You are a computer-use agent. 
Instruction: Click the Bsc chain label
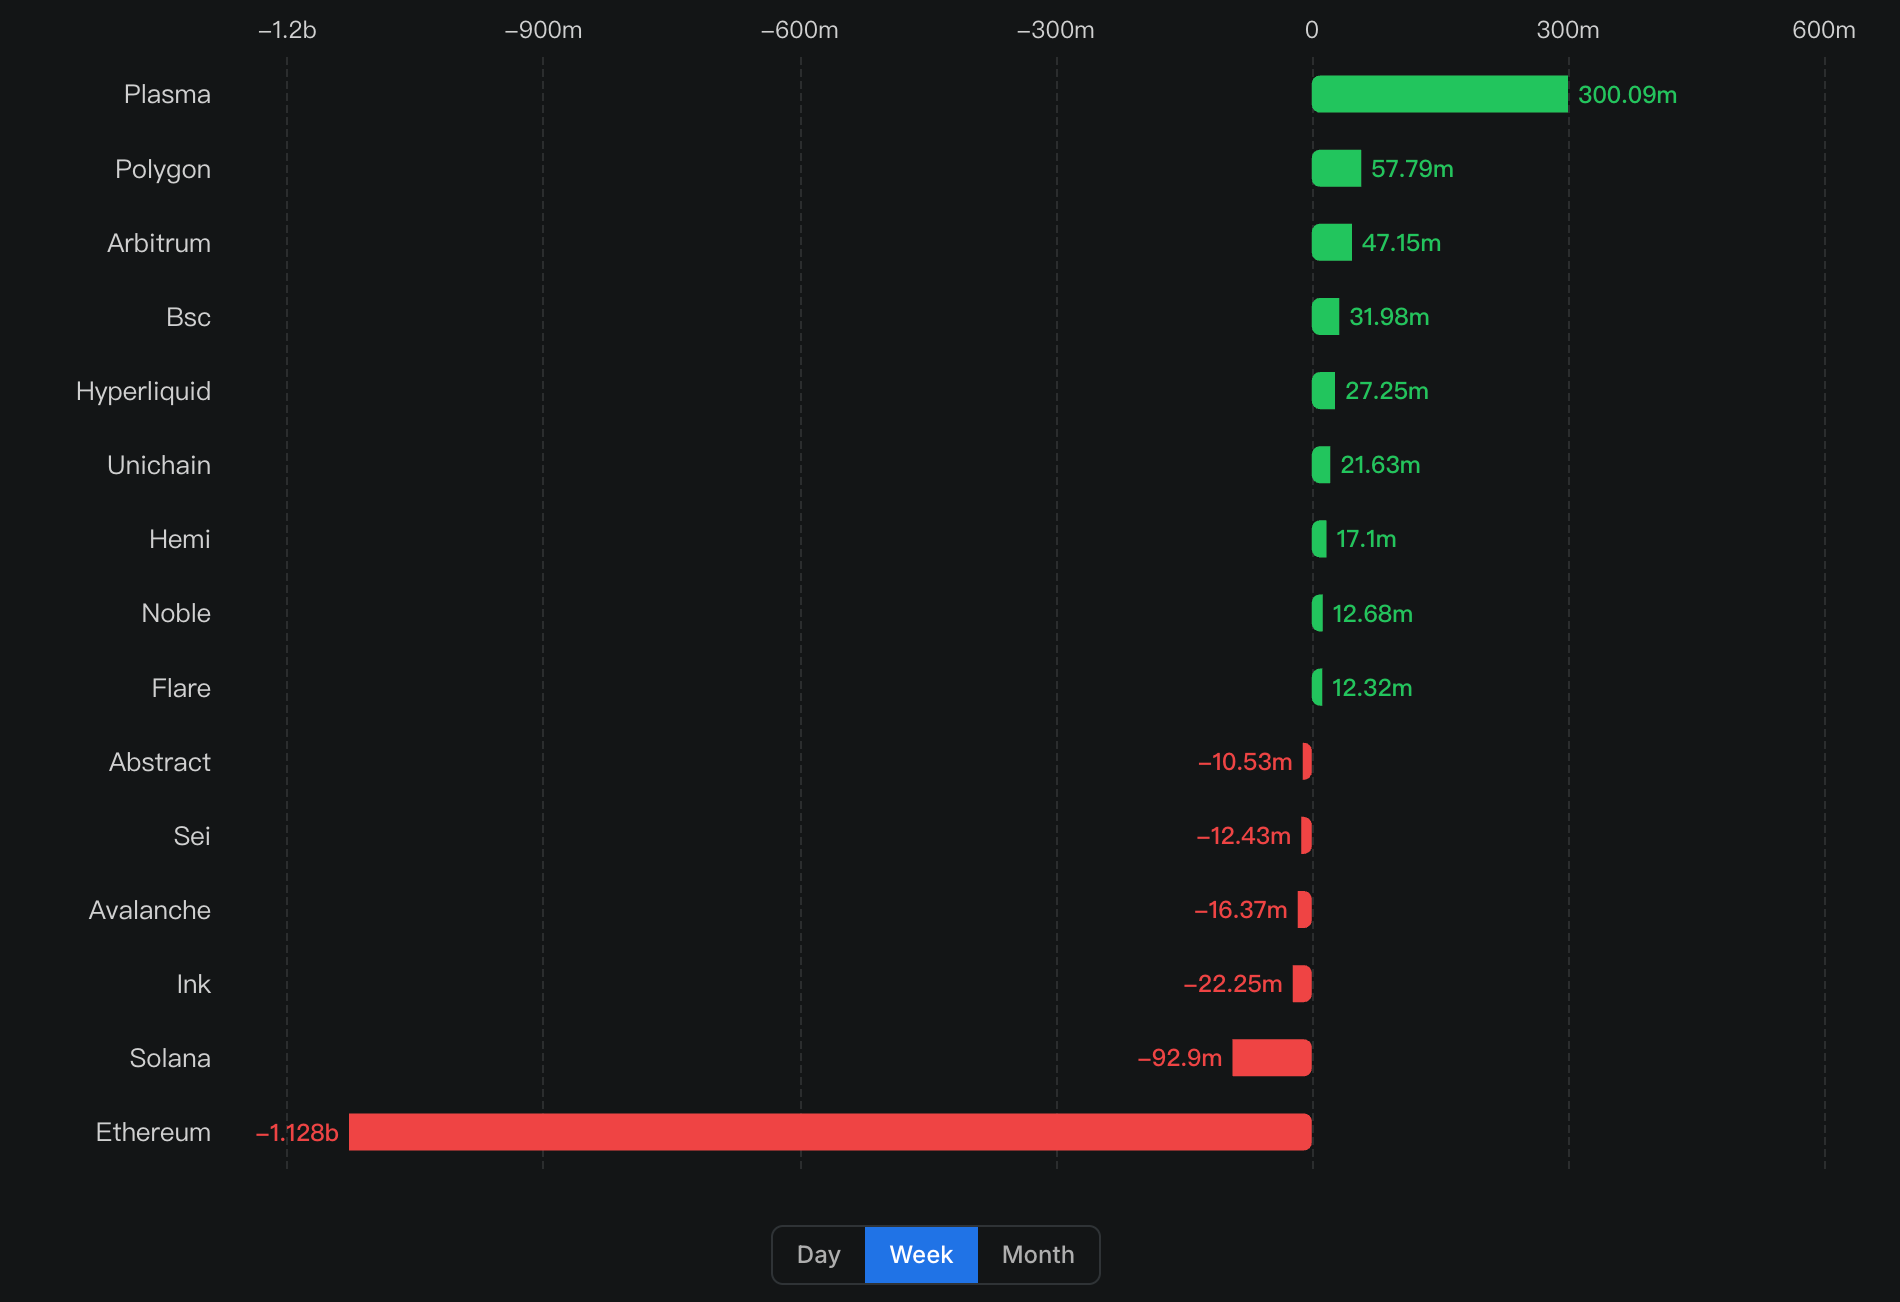(x=188, y=317)
